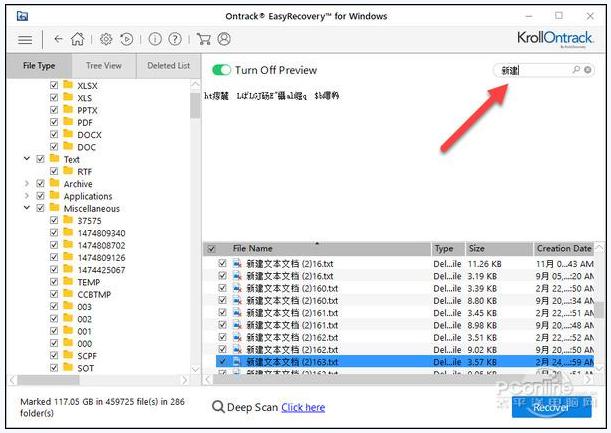611x433 pixels.
Task: Click the tree panel vertical scrollbar thumb
Action: coord(195,105)
